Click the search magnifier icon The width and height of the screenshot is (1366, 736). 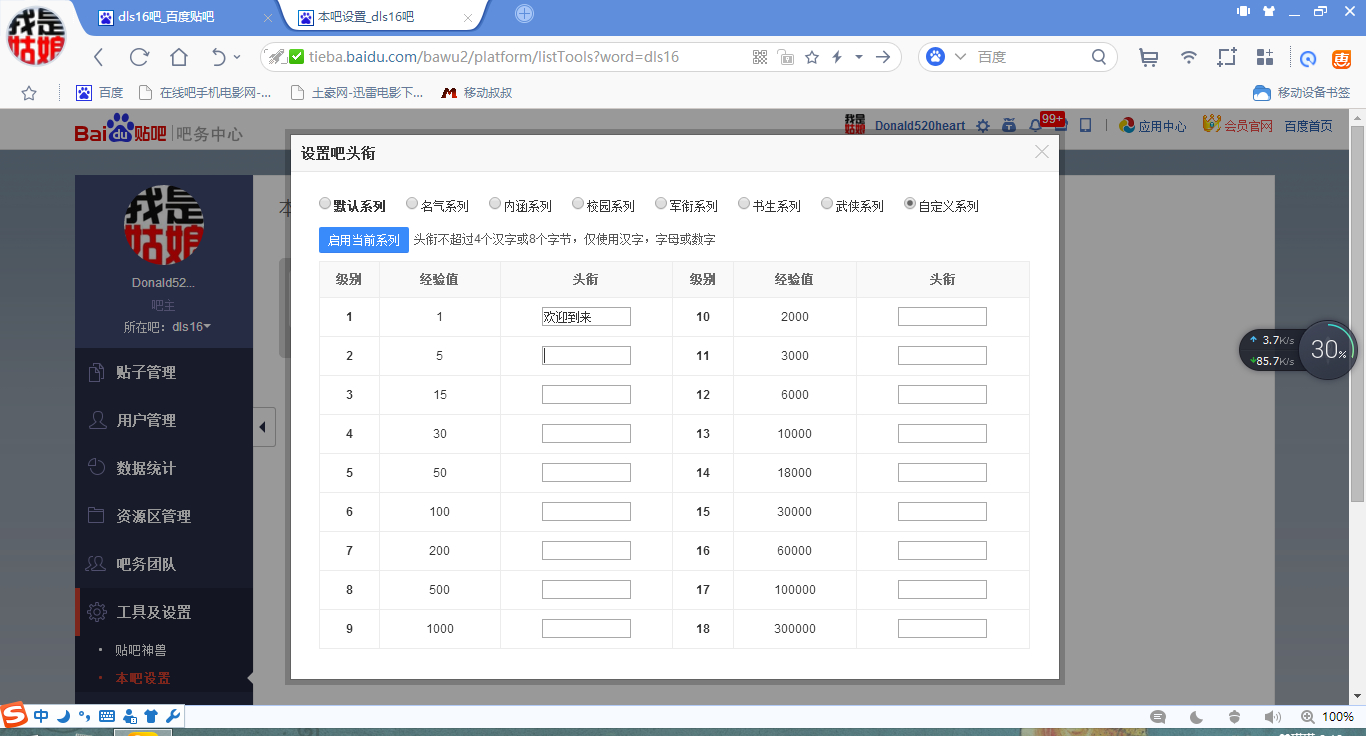1099,57
